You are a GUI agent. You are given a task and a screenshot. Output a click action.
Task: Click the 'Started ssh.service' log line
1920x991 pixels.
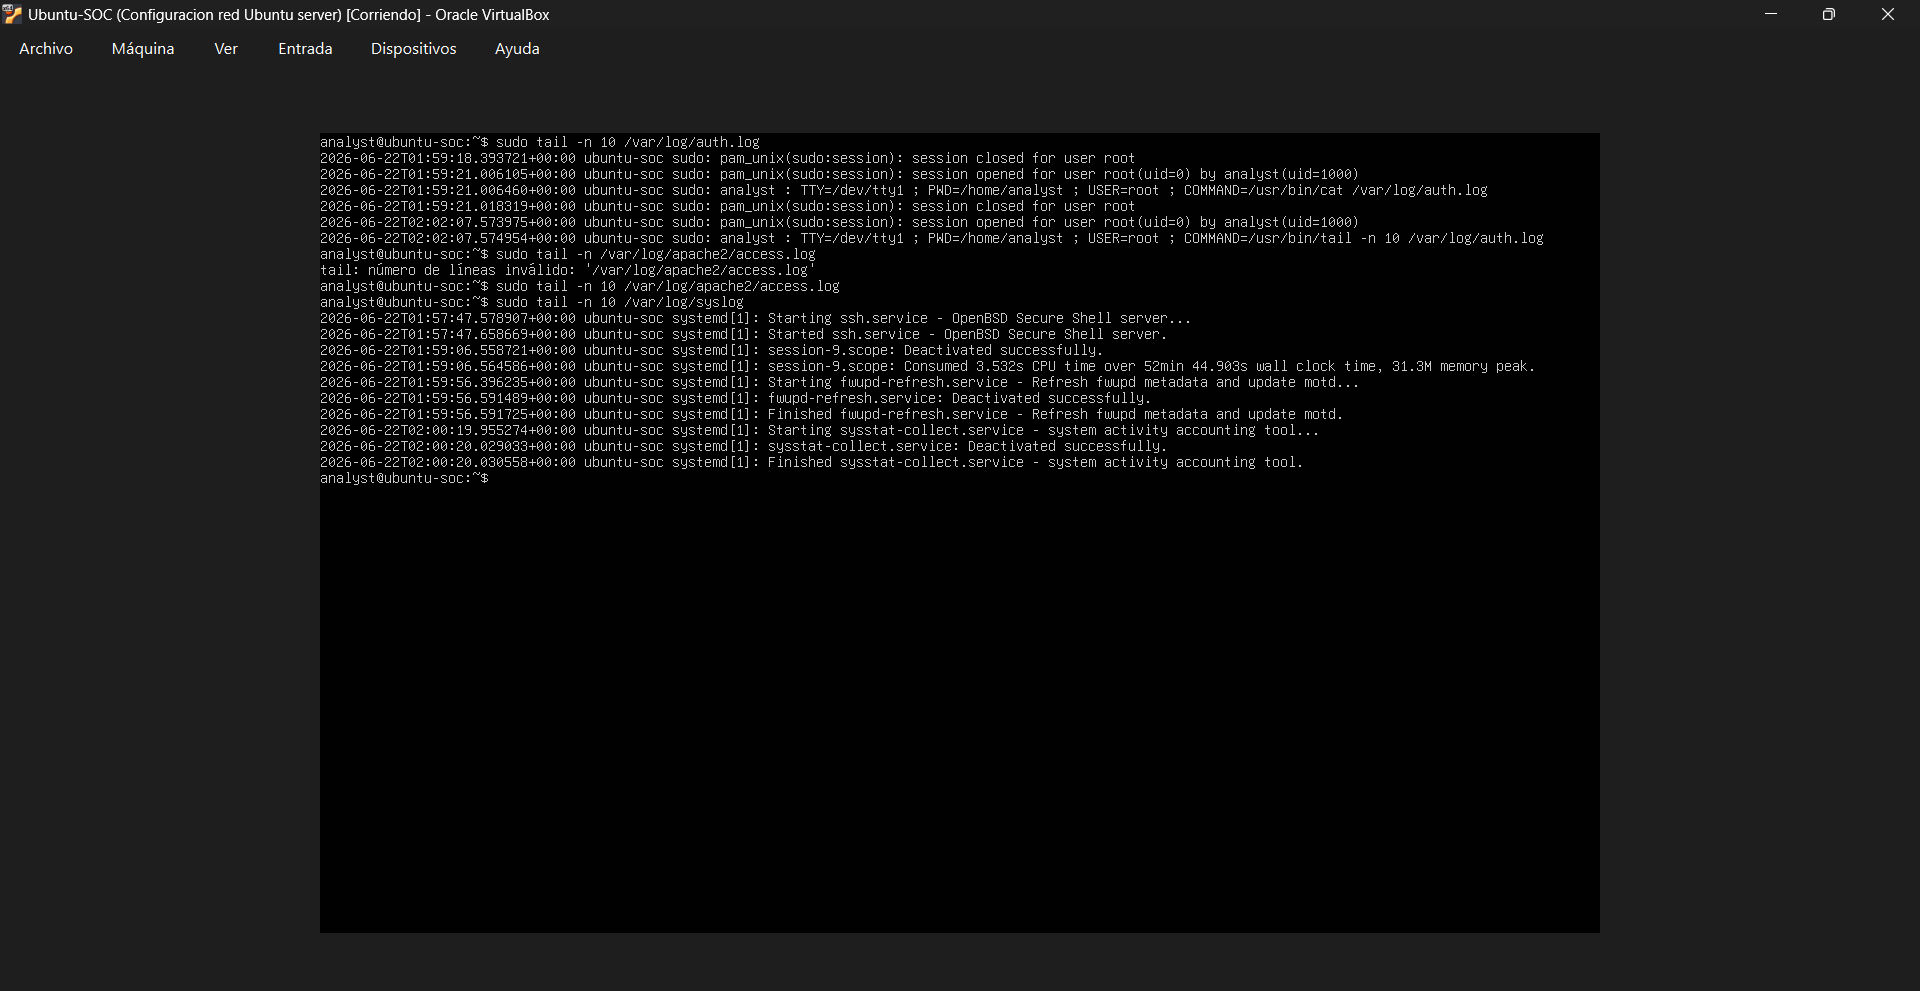(744, 334)
